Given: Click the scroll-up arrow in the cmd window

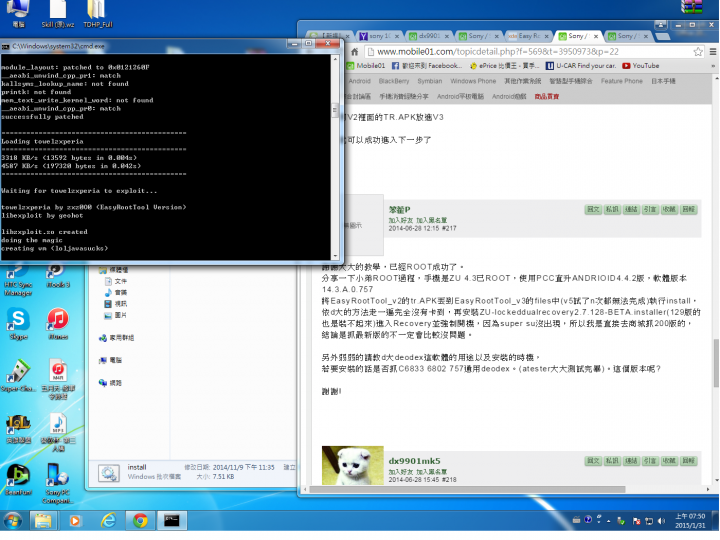Looking at the screenshot, I should point(335,59).
